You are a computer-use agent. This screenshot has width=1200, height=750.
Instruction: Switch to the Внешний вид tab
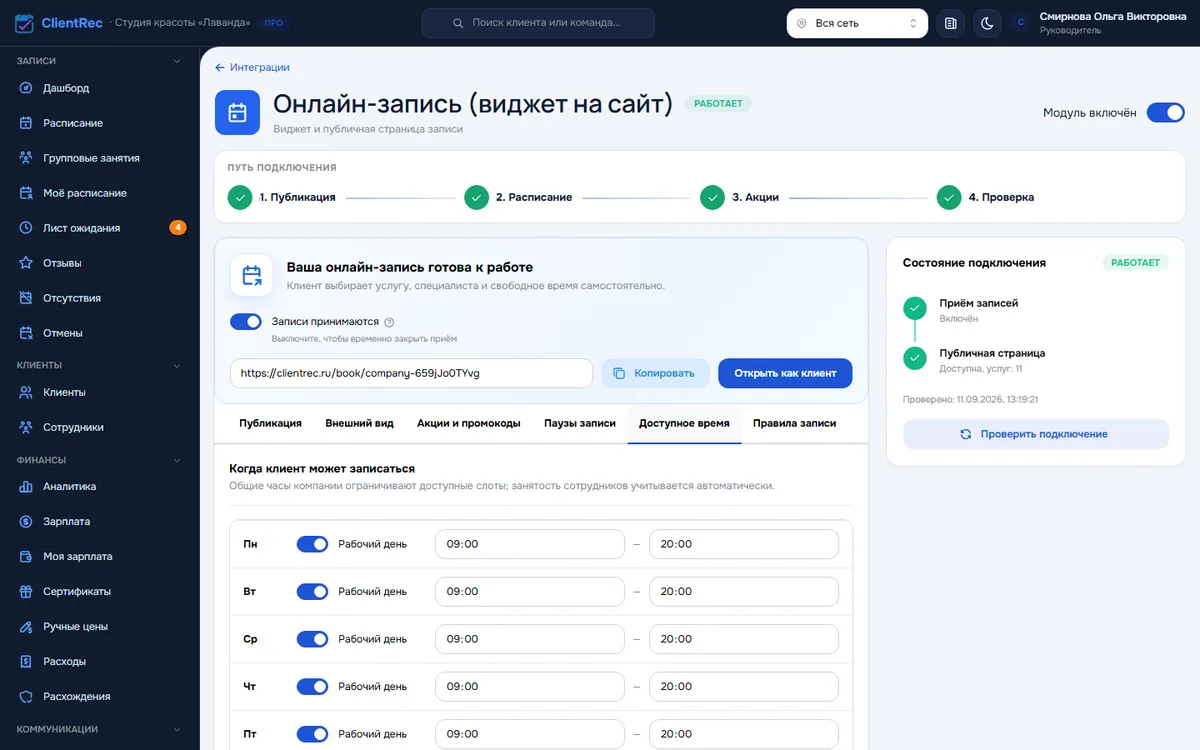point(359,423)
